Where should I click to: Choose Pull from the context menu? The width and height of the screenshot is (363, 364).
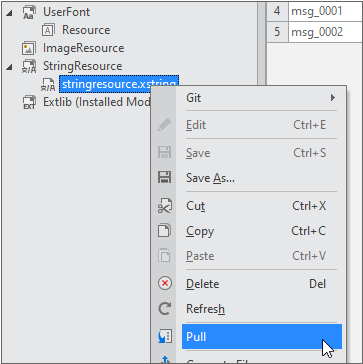point(262,337)
